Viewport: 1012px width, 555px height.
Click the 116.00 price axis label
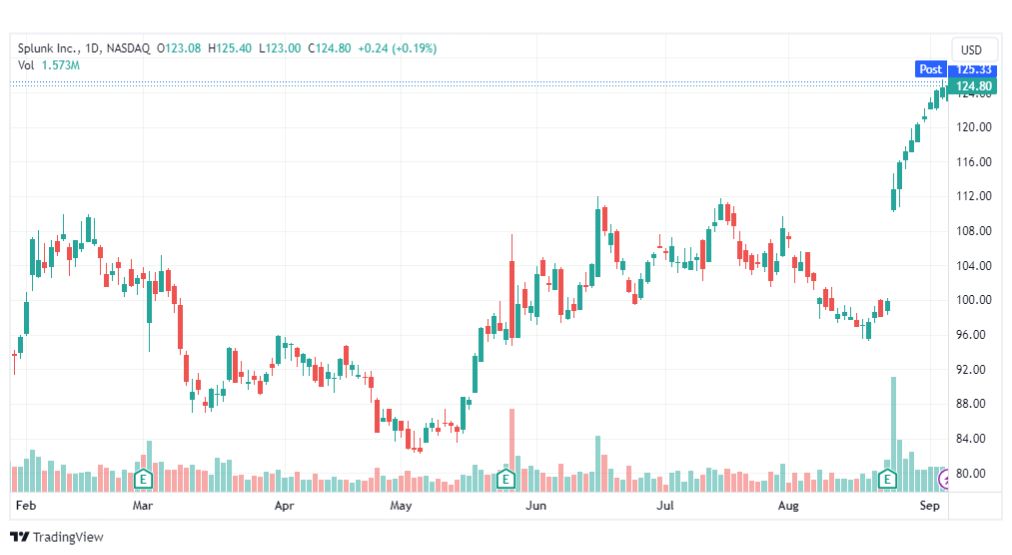(x=973, y=162)
